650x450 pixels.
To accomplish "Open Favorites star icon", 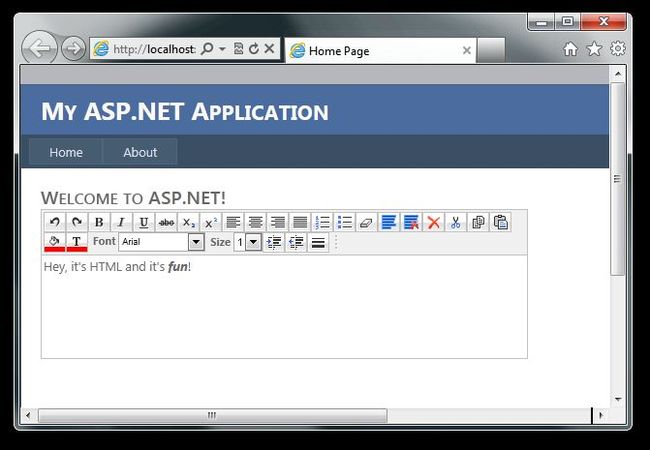I will click(594, 49).
